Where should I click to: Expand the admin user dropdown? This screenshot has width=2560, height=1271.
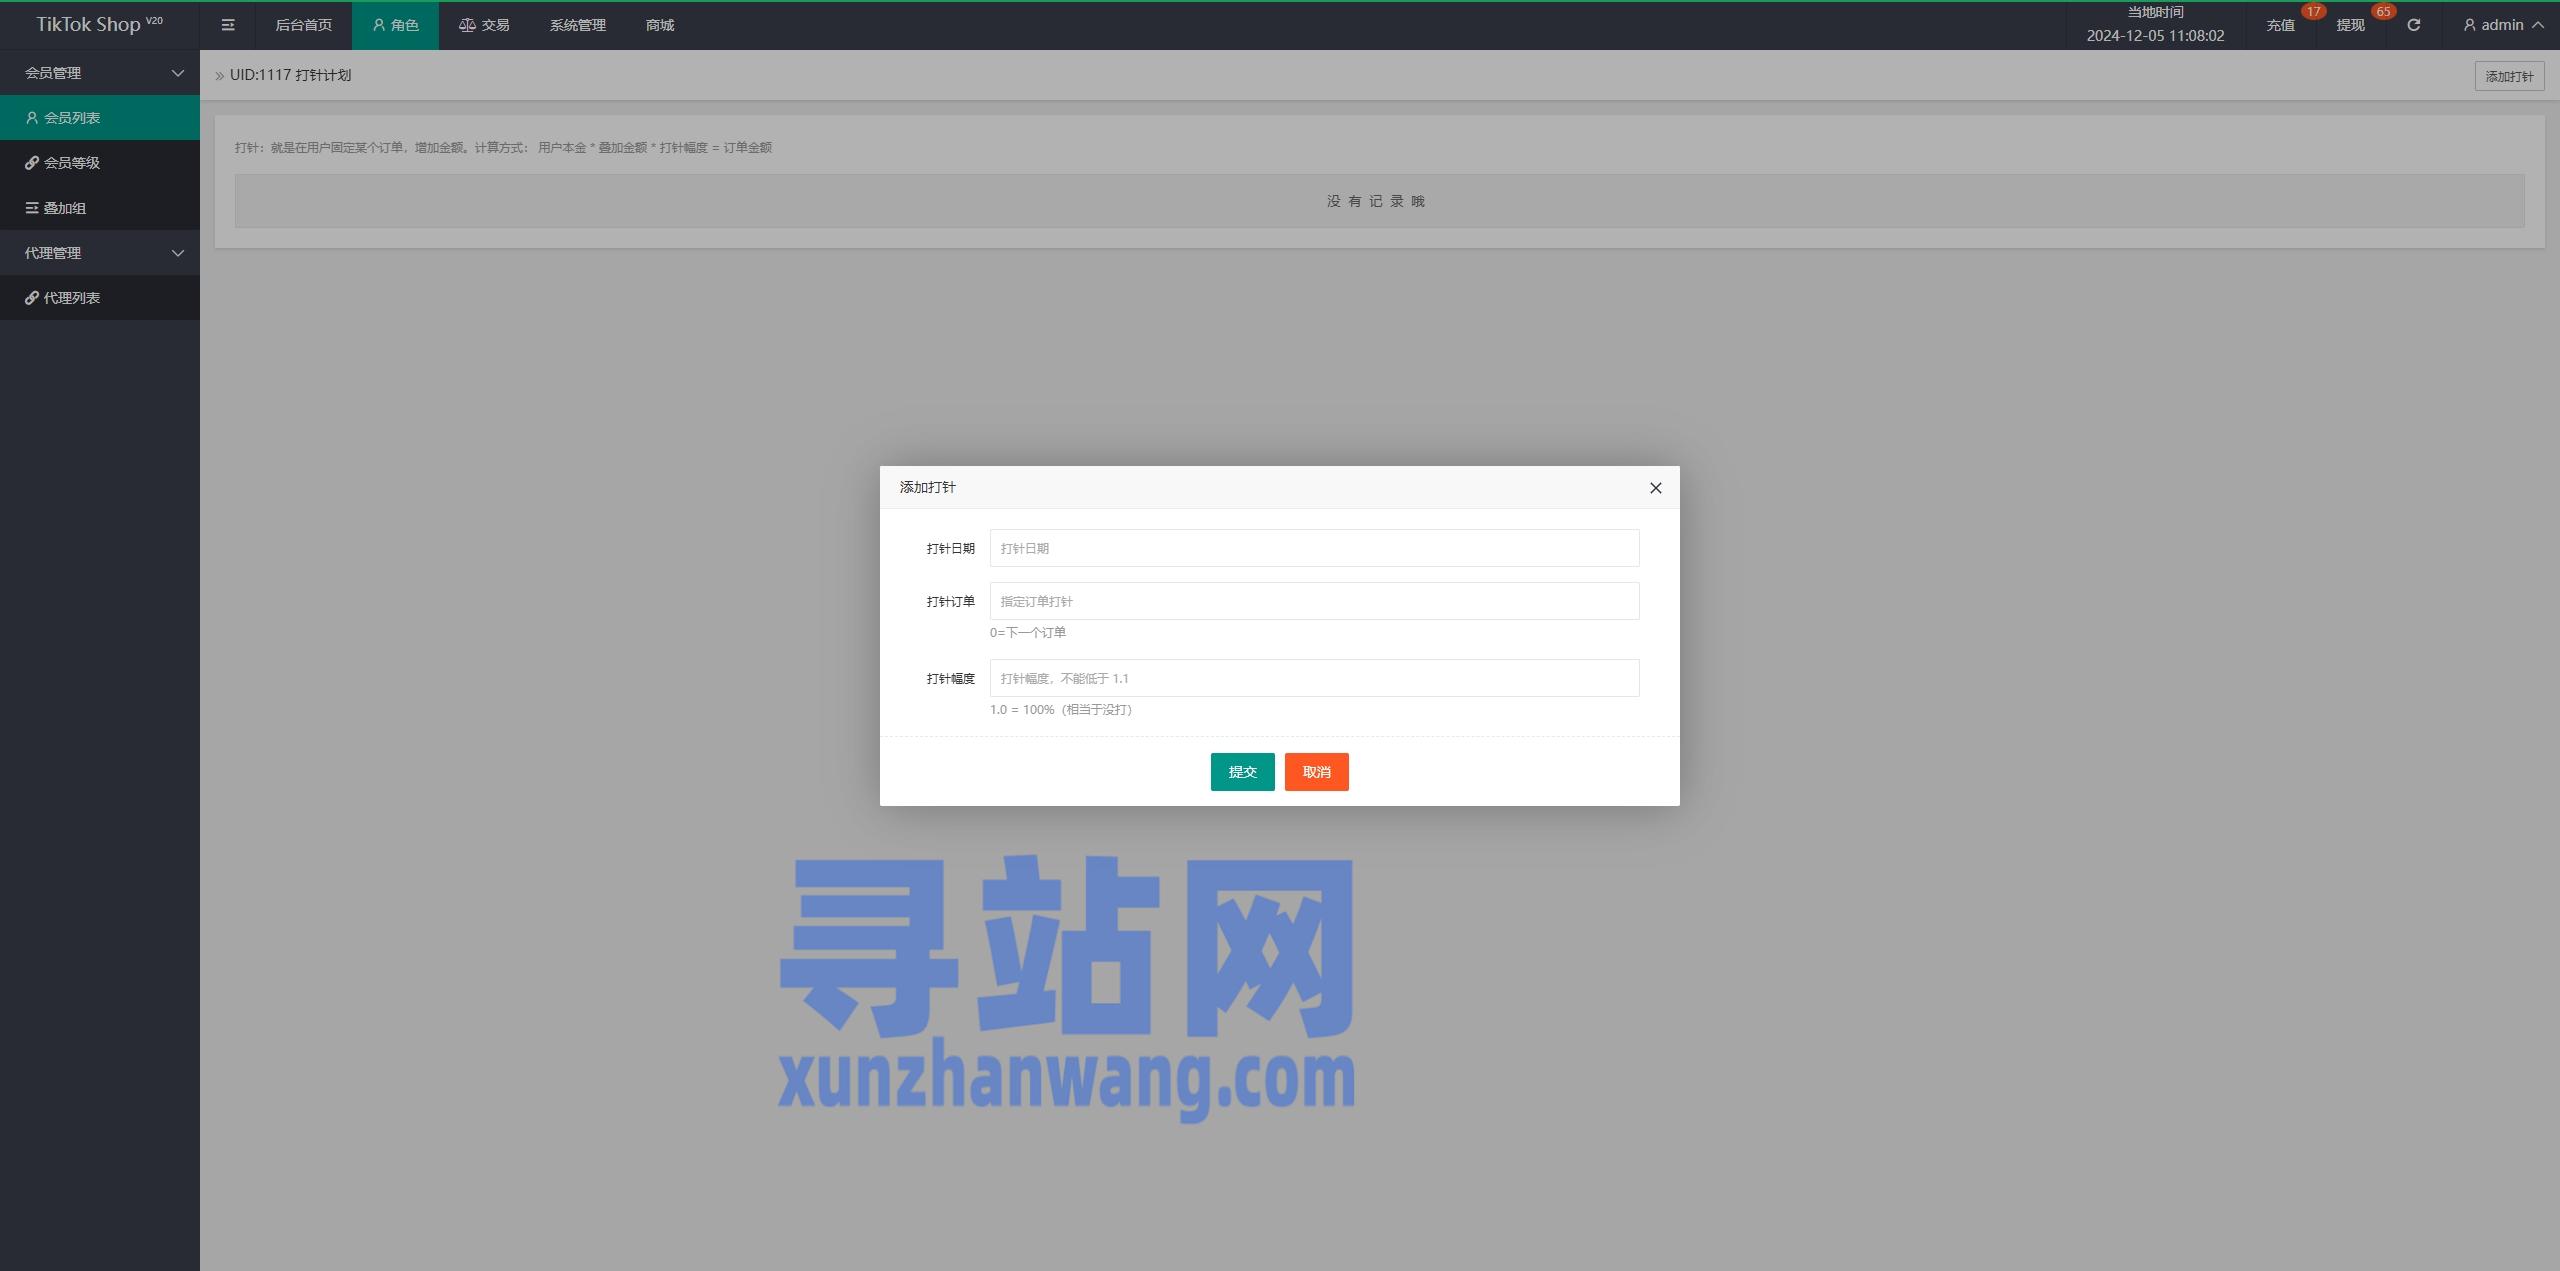pyautogui.click(x=2503, y=25)
